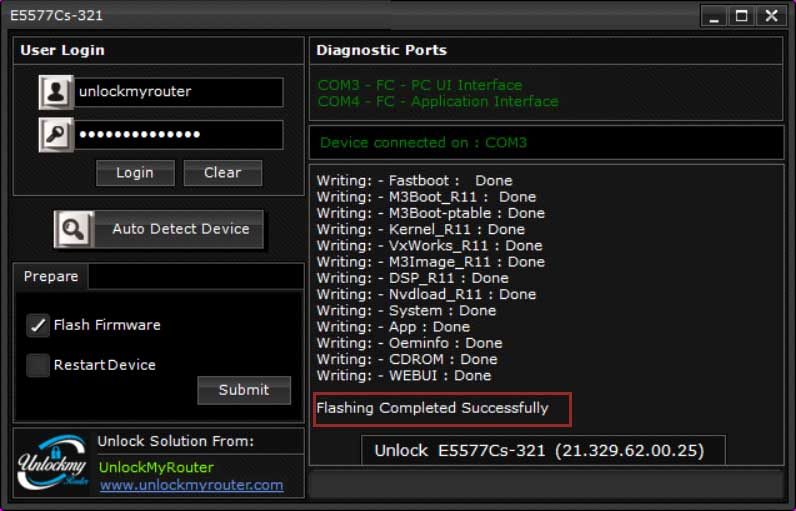Click the CDROM : Done log line
The width and height of the screenshot is (796, 511).
coord(407,359)
